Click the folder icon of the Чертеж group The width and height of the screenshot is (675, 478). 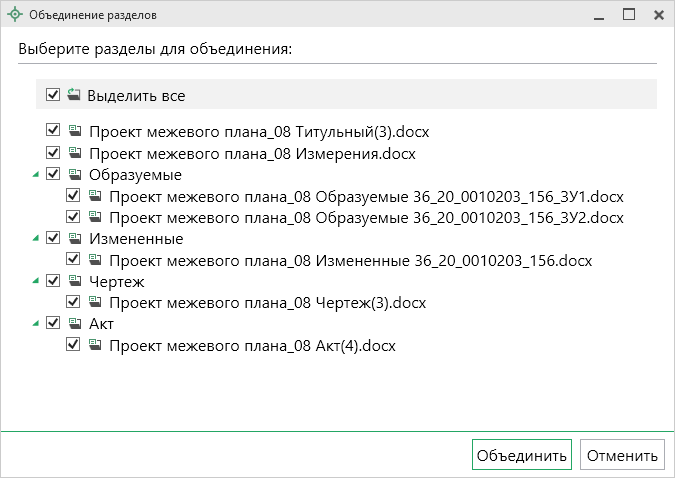click(75, 282)
